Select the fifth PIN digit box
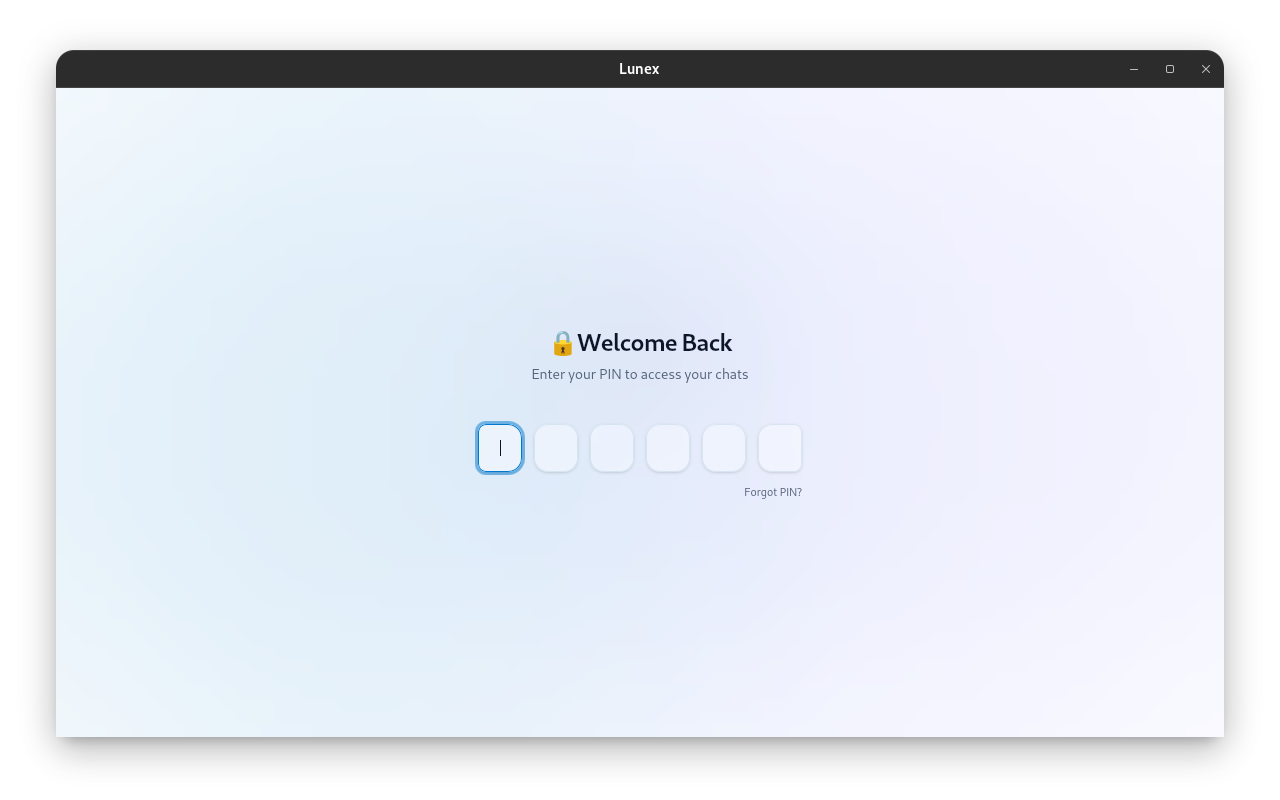 click(723, 448)
